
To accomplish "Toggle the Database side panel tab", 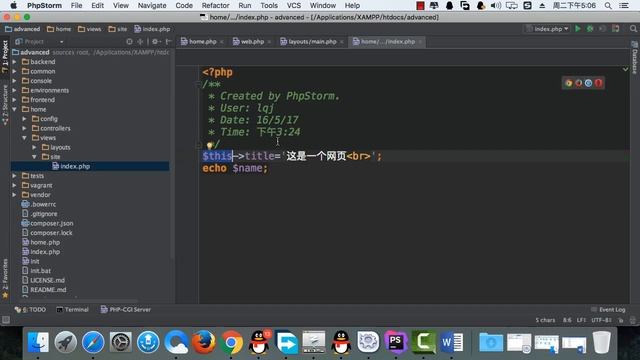I will (635, 58).
